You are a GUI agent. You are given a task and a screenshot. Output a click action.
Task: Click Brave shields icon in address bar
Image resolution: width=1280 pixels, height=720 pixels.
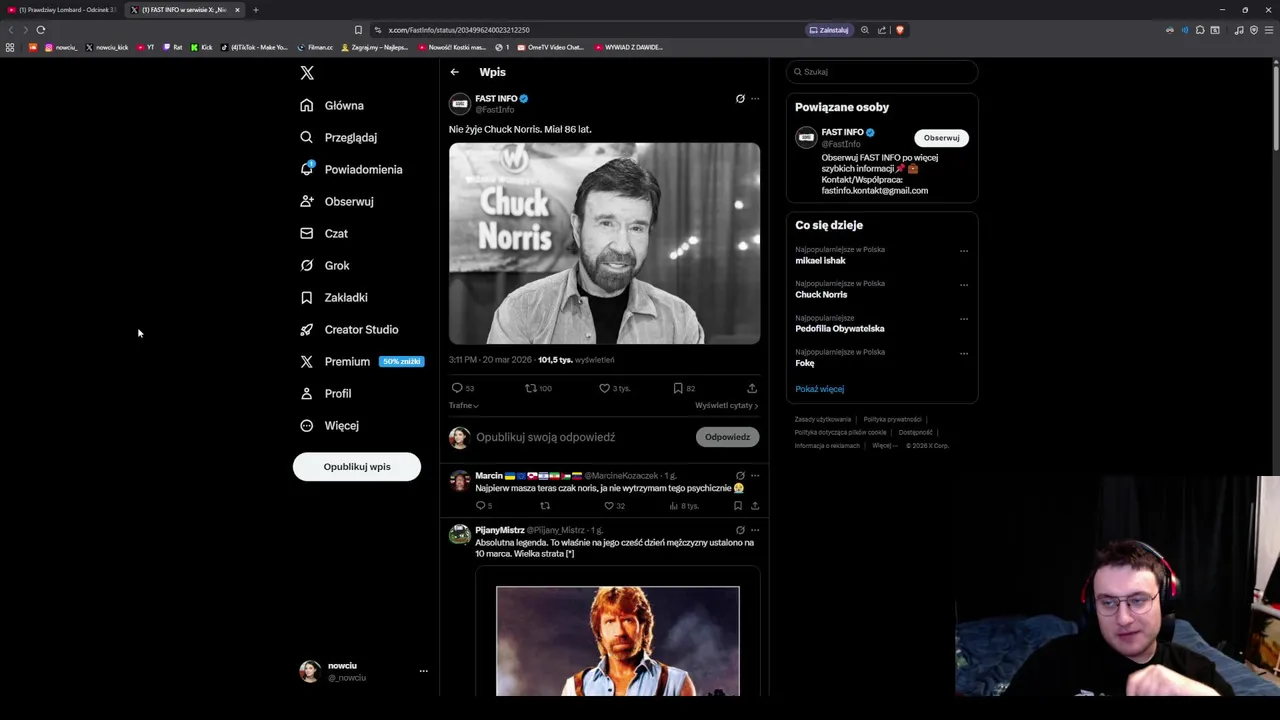pos(900,30)
